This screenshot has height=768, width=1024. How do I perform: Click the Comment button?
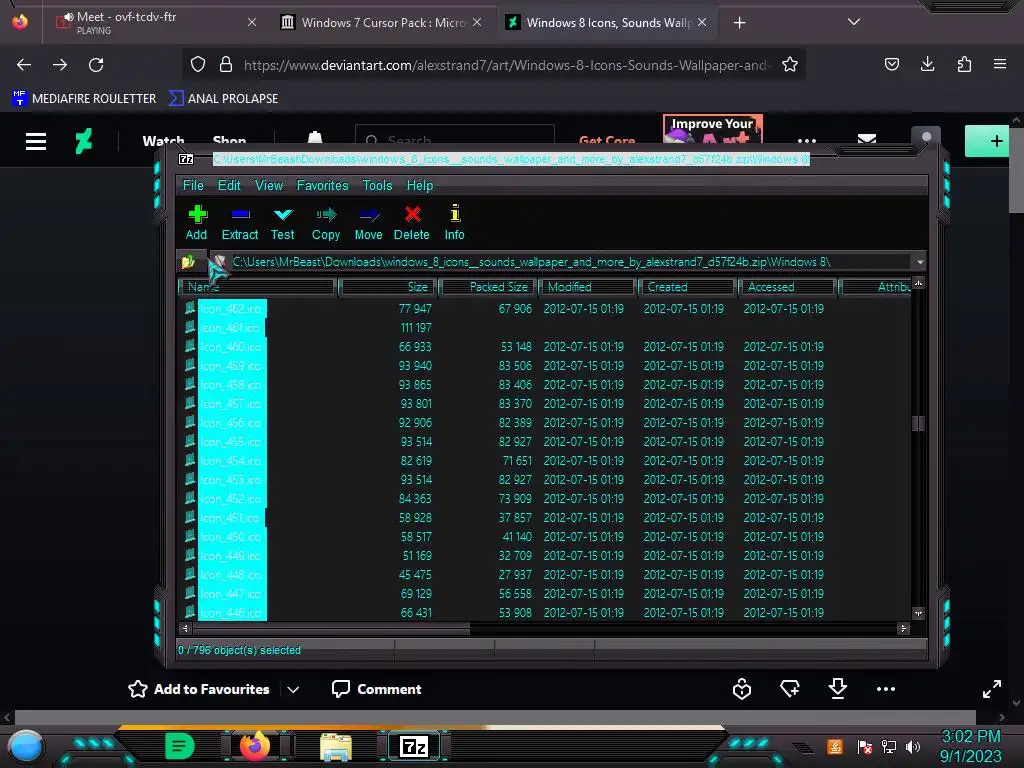pos(377,689)
